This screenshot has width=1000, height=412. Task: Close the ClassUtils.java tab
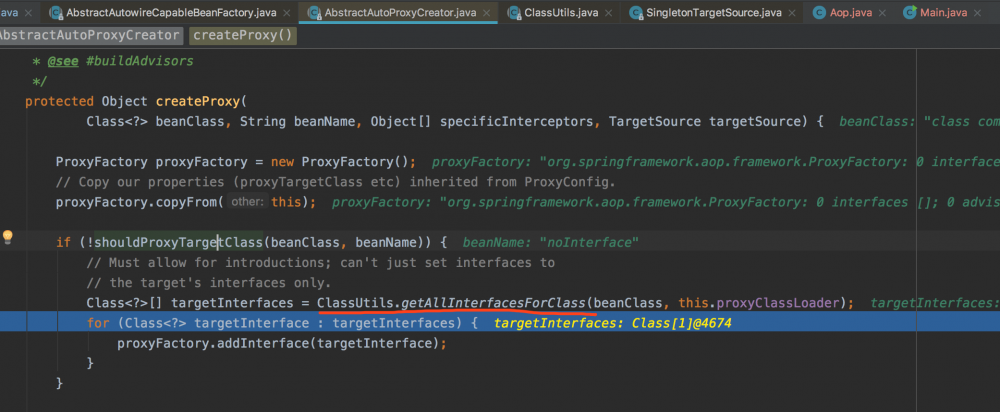(610, 13)
